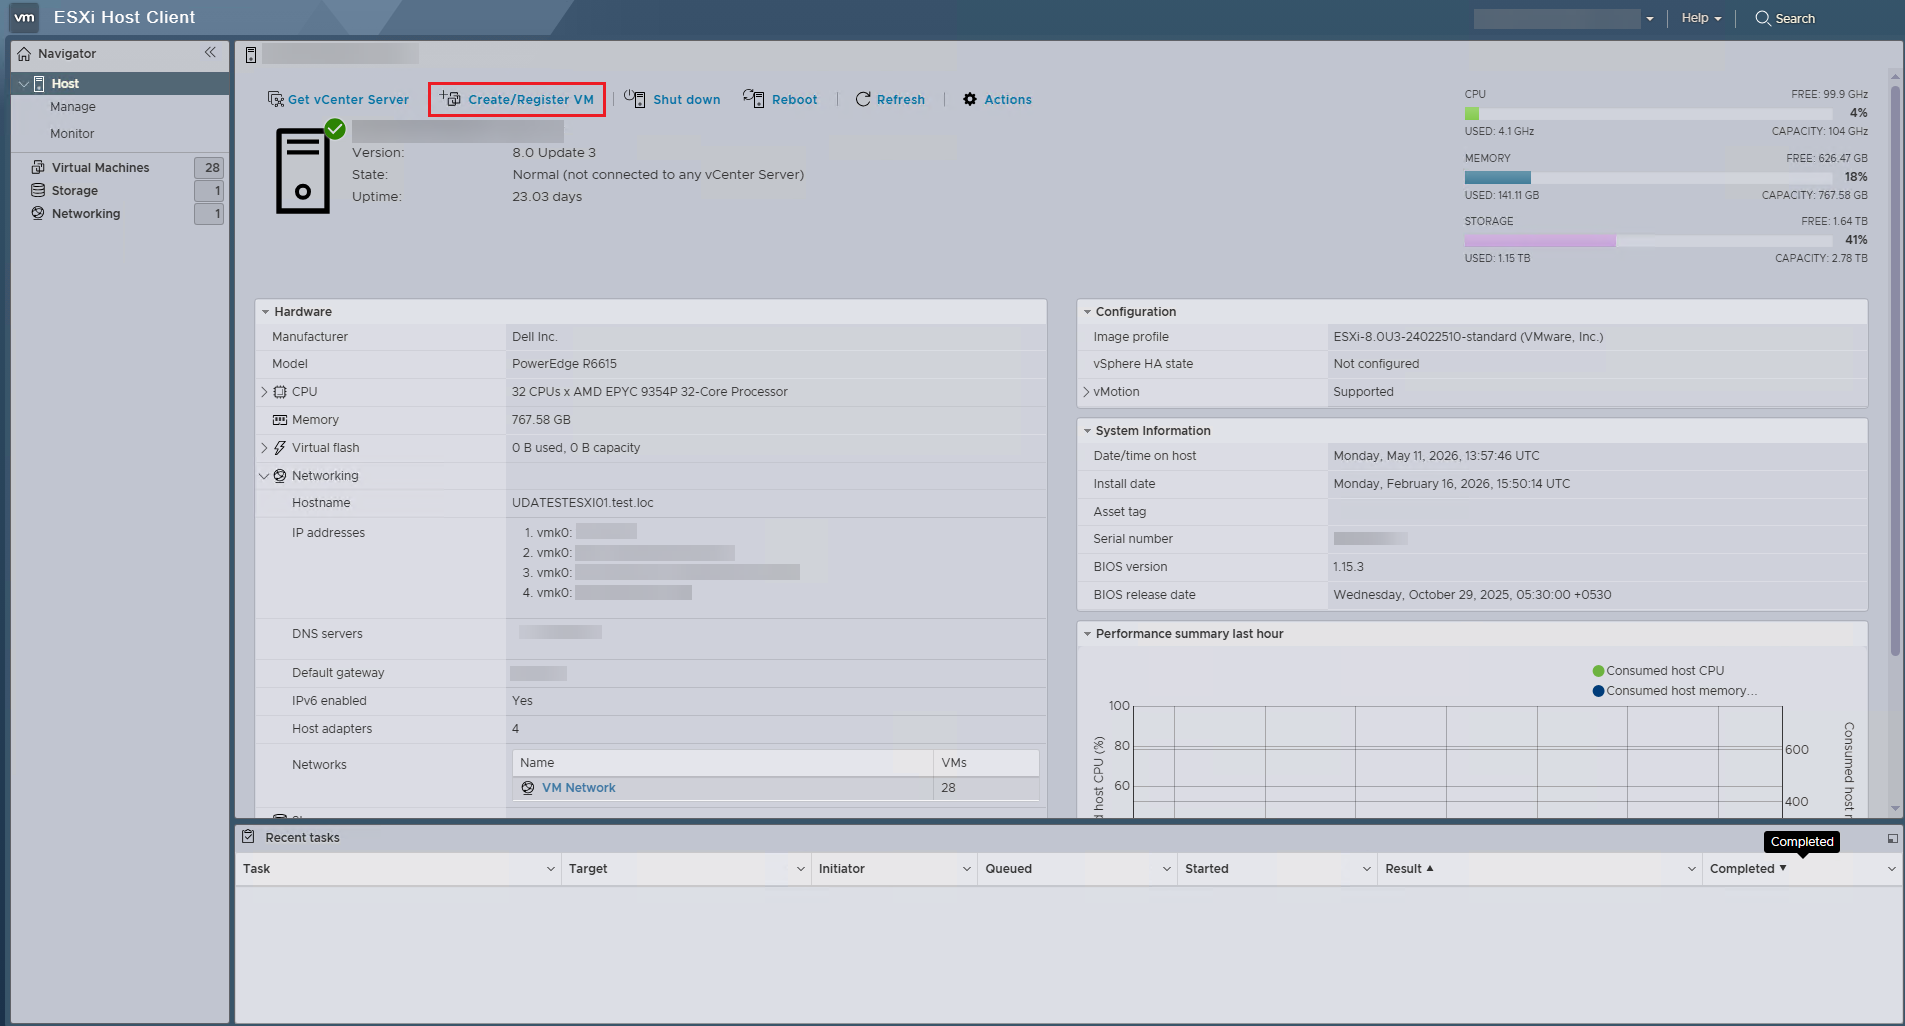Expand the vMotion row
The height and width of the screenshot is (1026, 1905).
coord(1086,392)
